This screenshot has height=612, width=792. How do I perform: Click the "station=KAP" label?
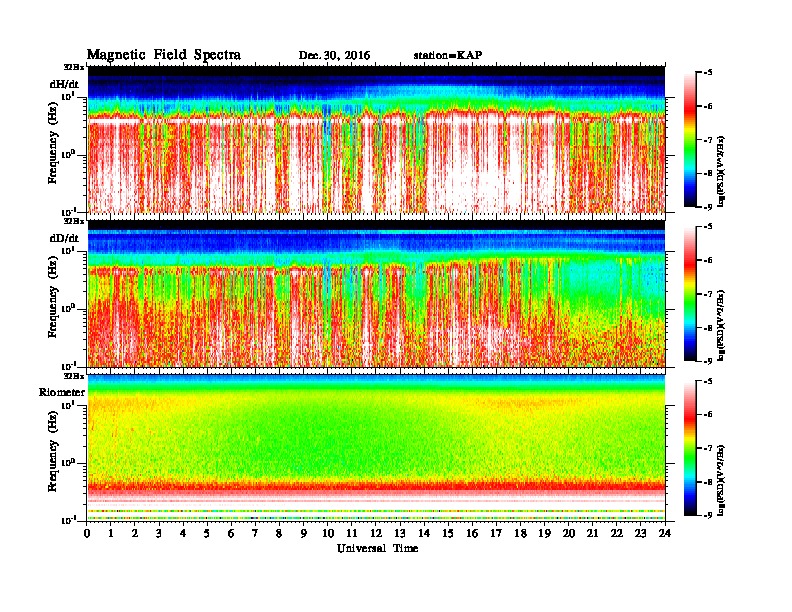coord(448,55)
